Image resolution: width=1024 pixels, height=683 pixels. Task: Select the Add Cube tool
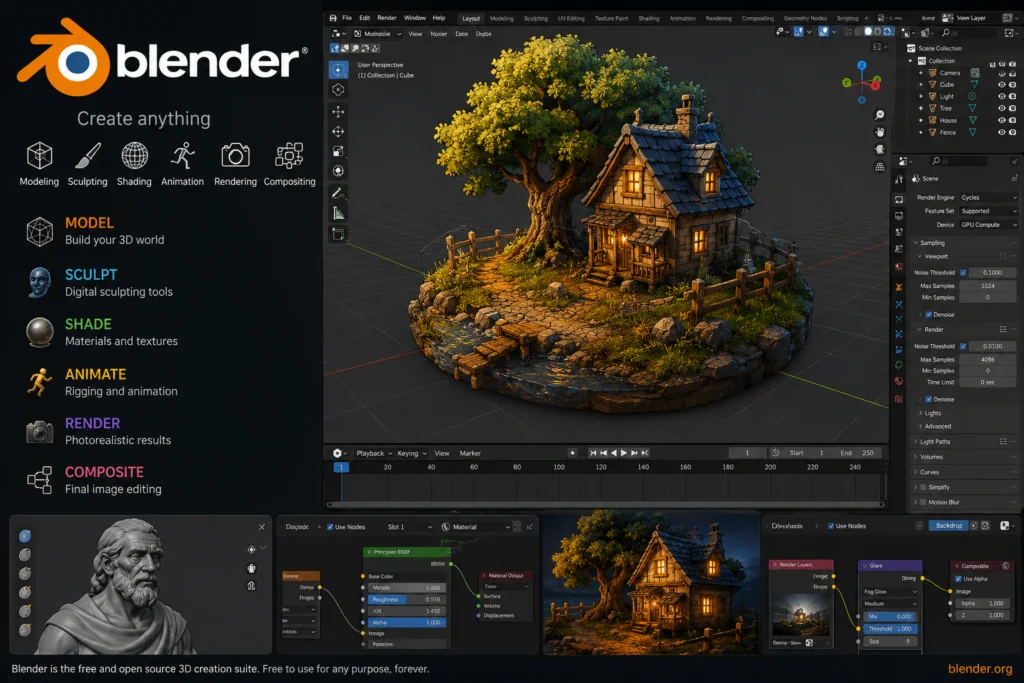(338, 234)
